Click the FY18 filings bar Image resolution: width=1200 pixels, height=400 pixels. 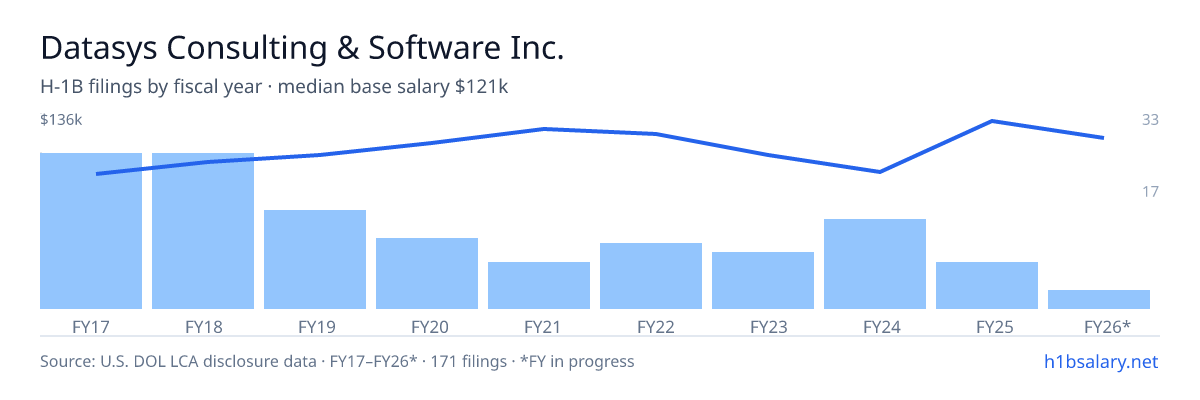(203, 231)
